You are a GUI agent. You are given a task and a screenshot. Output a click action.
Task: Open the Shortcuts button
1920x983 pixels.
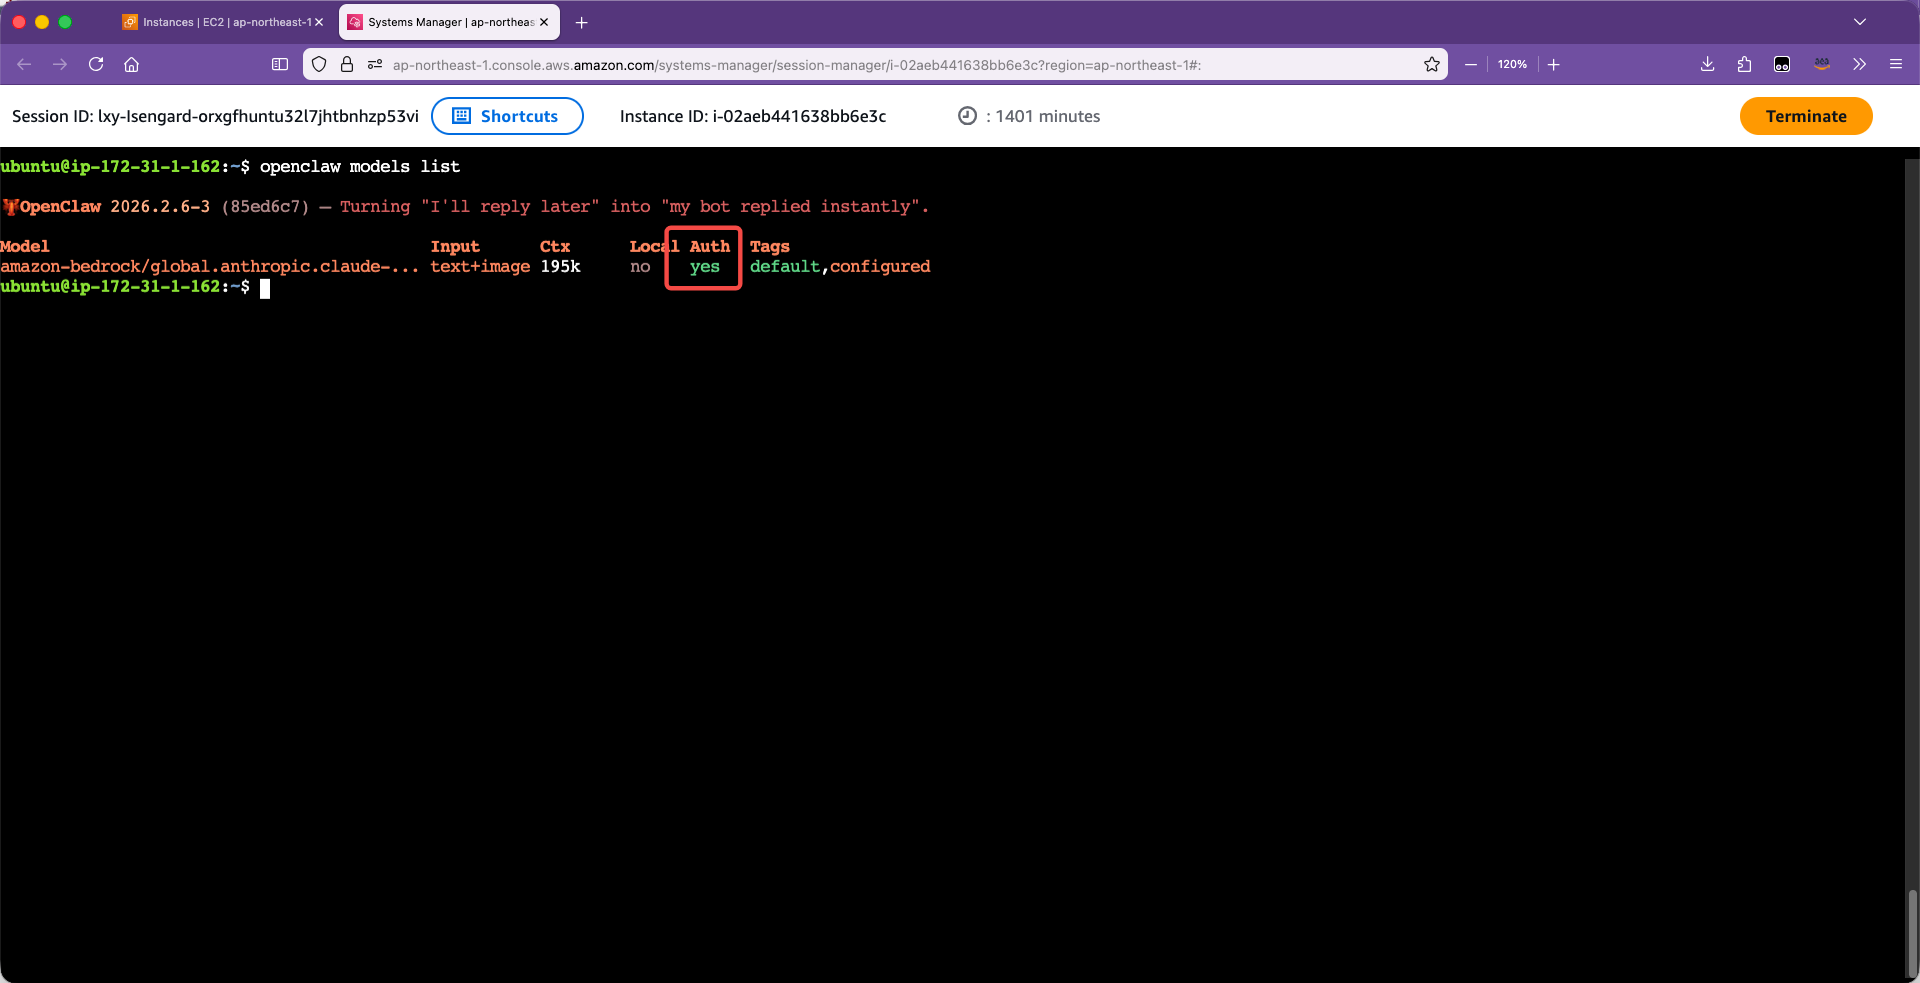click(x=507, y=116)
